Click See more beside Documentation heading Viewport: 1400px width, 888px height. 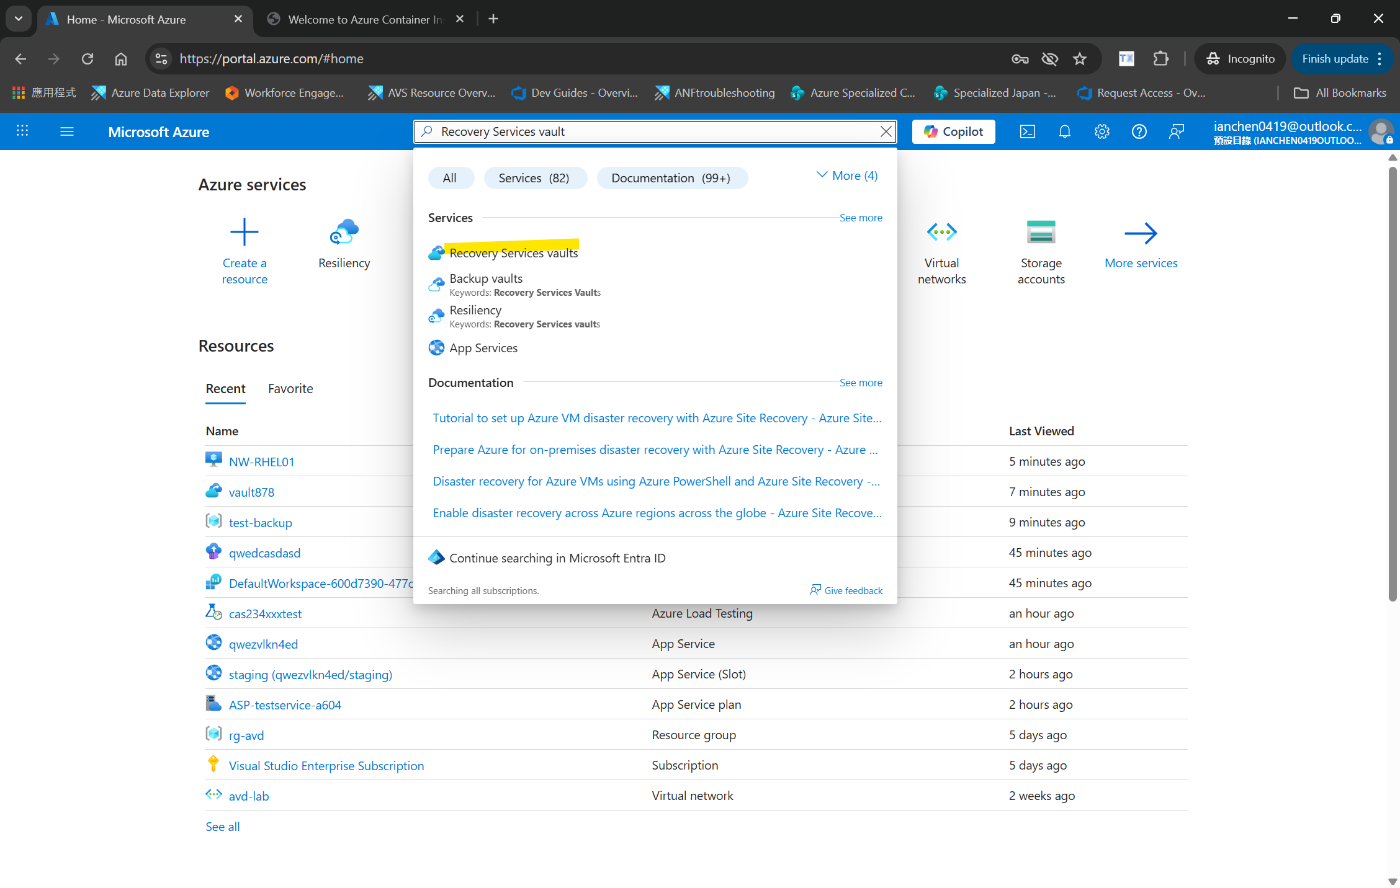pyautogui.click(x=861, y=383)
